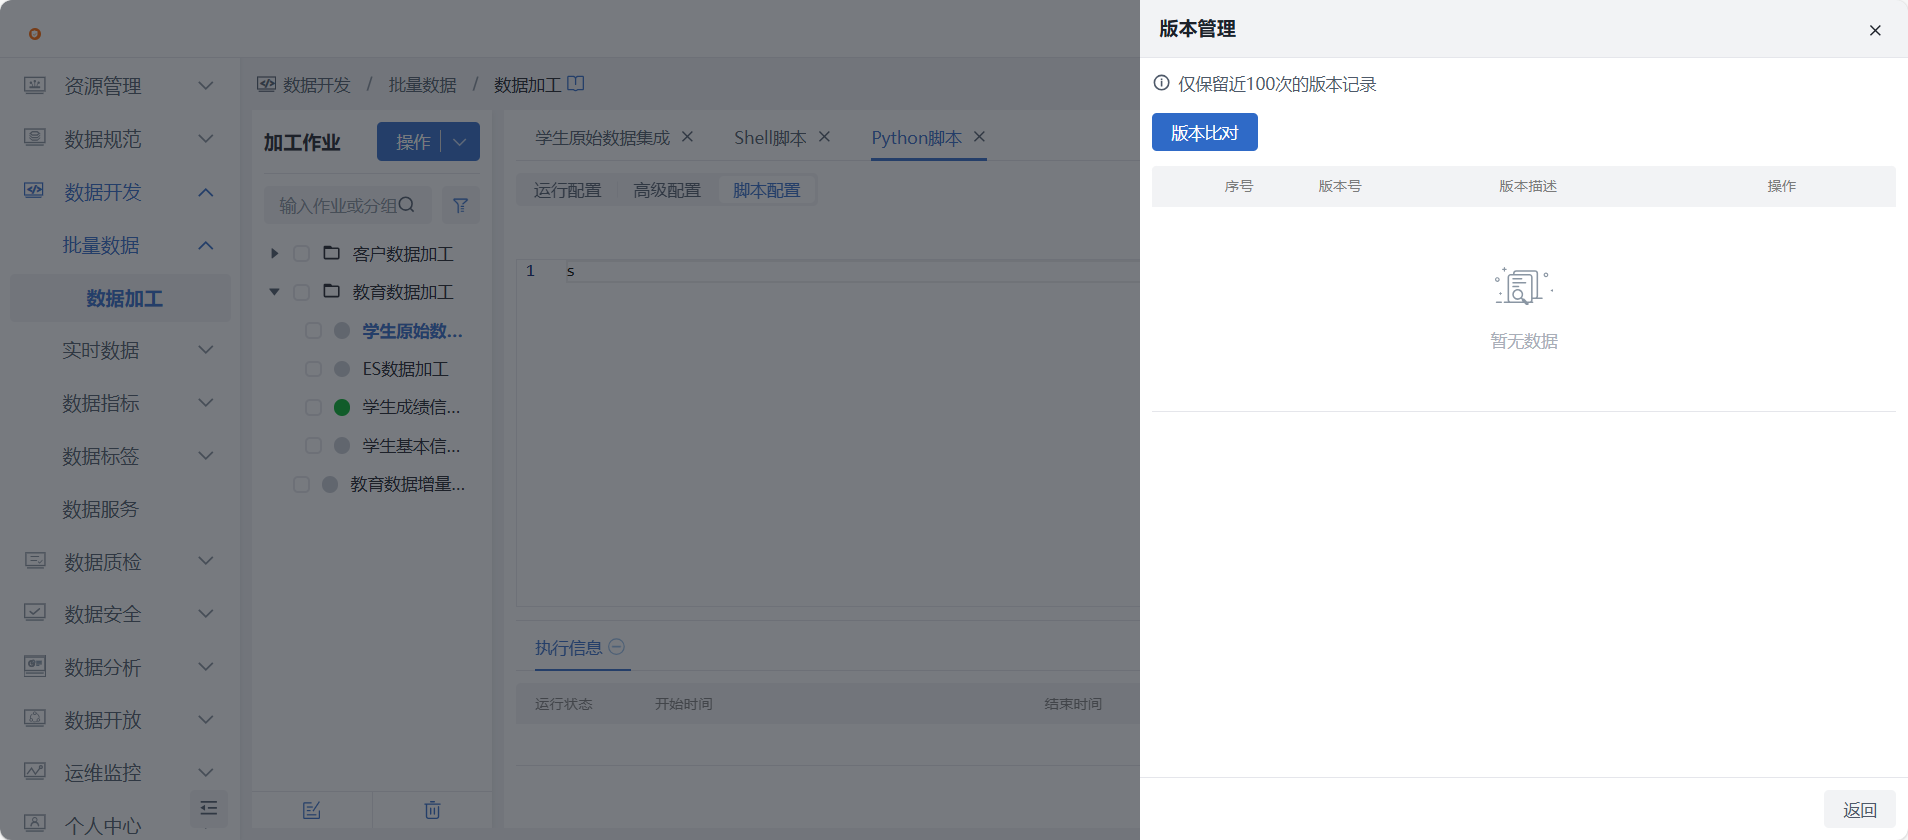Expand the 客户数据加工 tree node arrow
This screenshot has height=840, width=1908.
coord(274,254)
